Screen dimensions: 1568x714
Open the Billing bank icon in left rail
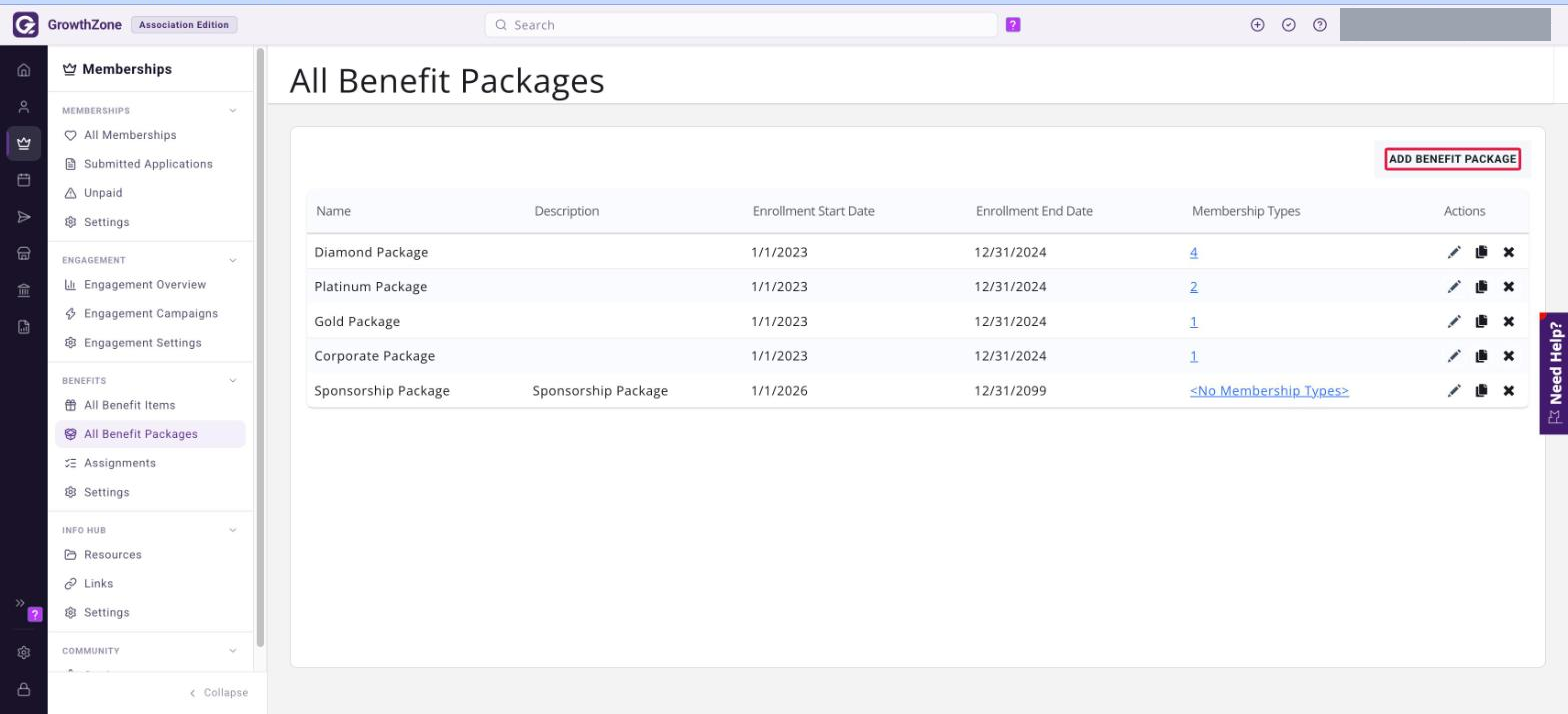[24, 291]
